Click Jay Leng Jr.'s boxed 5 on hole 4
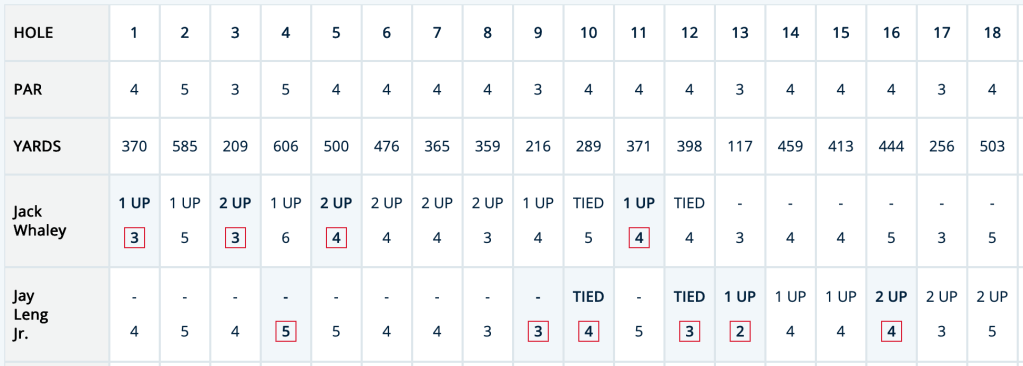 [x=286, y=332]
